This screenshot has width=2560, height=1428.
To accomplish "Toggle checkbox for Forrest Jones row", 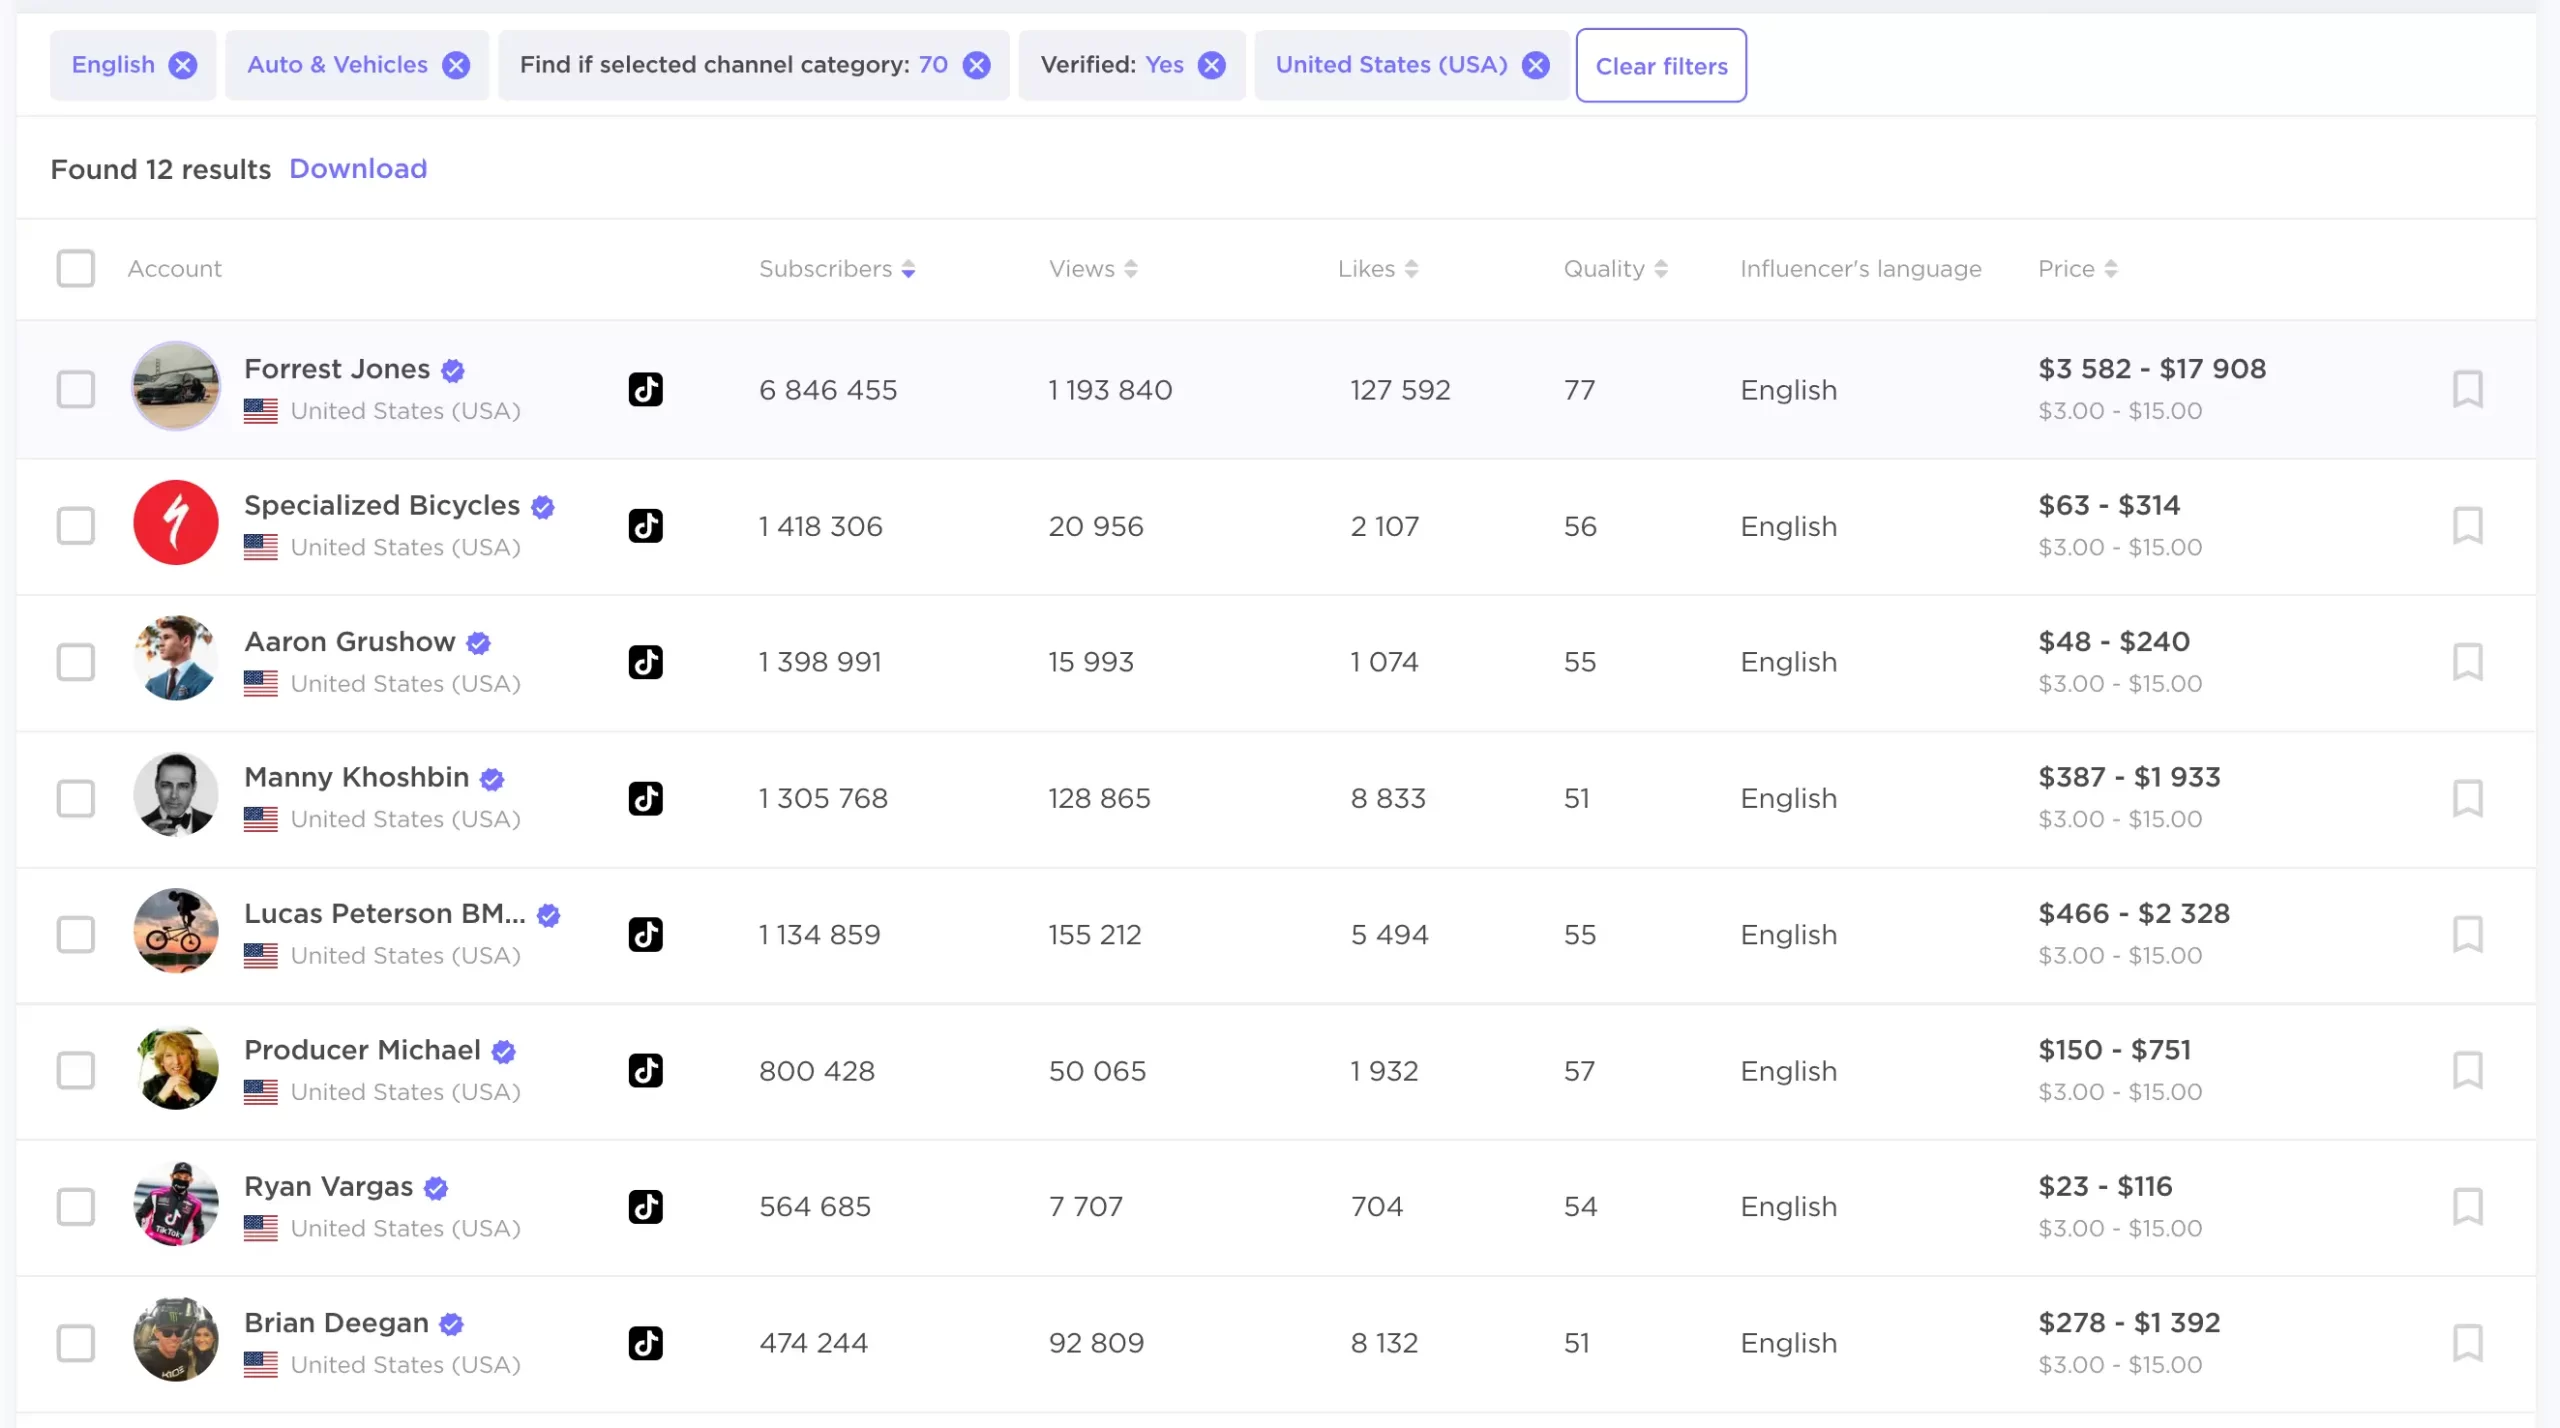I will click(76, 387).
